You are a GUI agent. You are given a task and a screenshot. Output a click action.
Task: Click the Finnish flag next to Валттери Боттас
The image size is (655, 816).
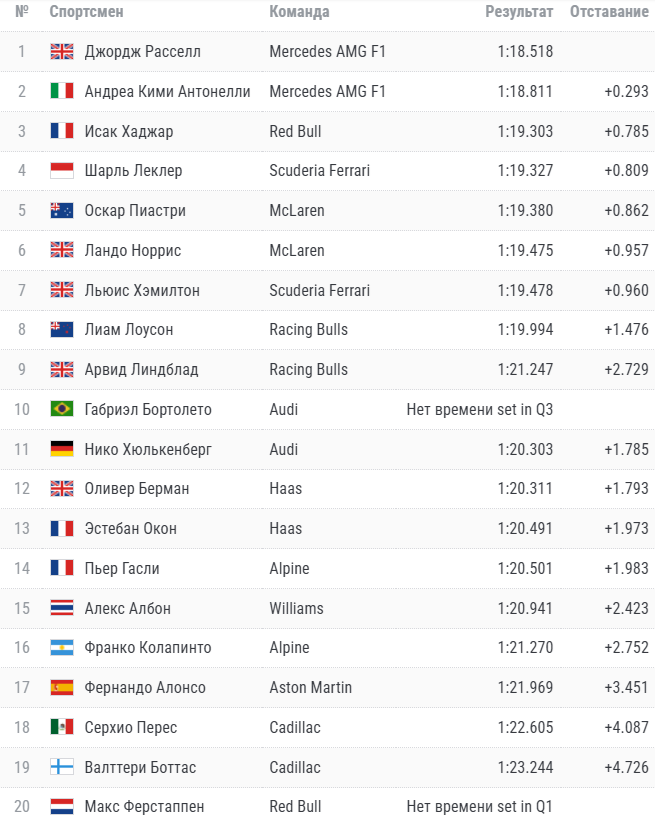coord(62,768)
